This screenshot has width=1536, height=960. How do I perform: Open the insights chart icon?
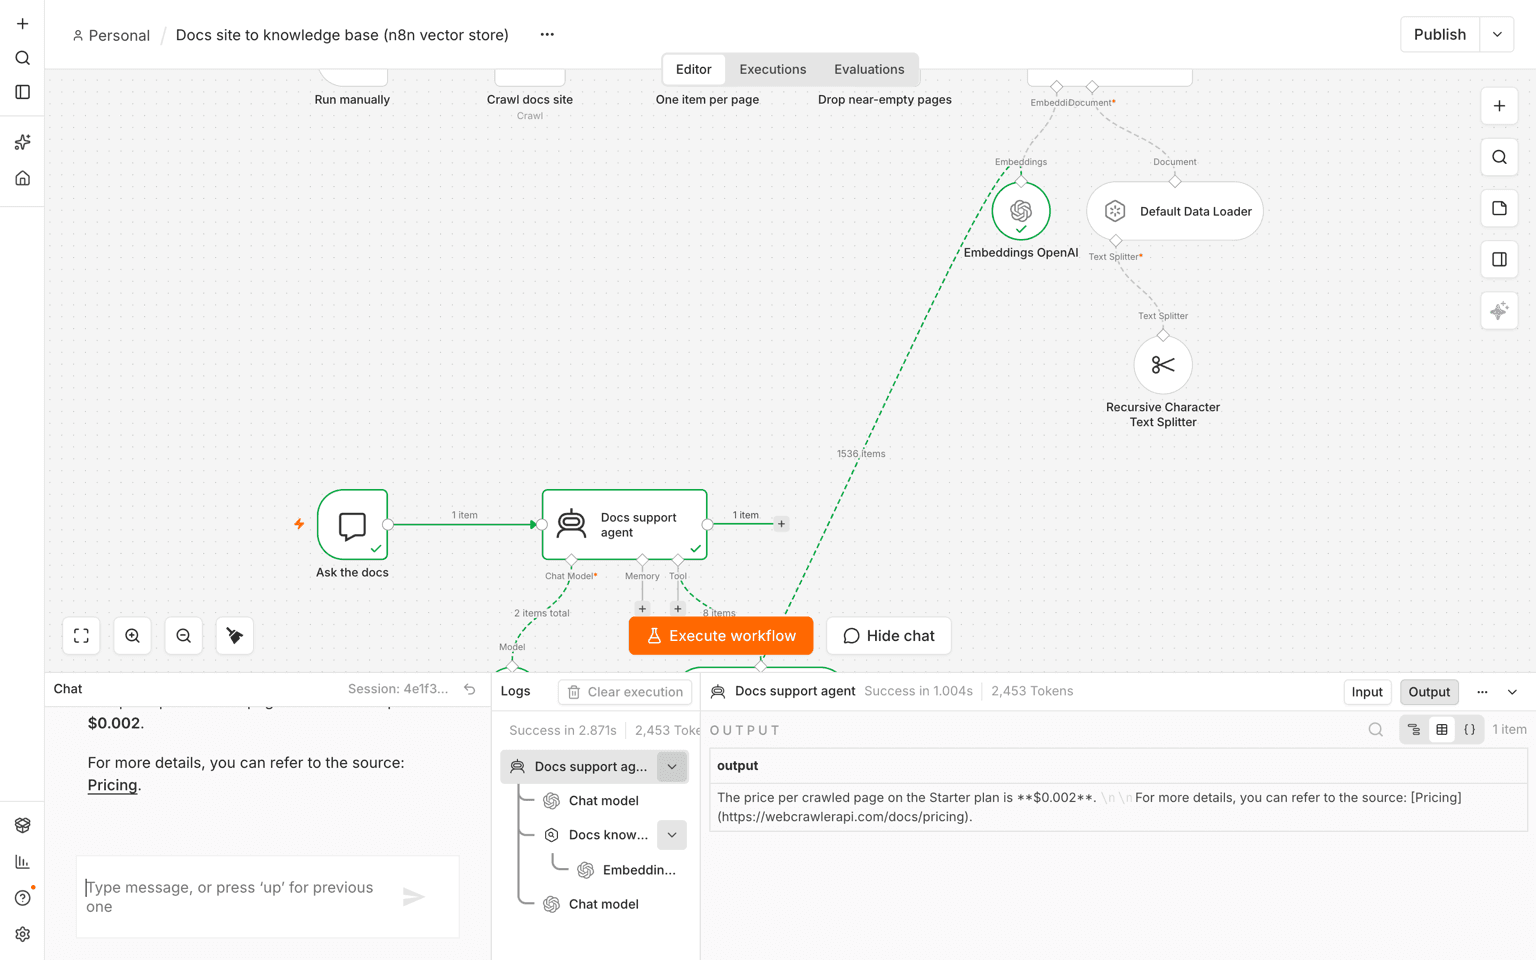[22, 862]
